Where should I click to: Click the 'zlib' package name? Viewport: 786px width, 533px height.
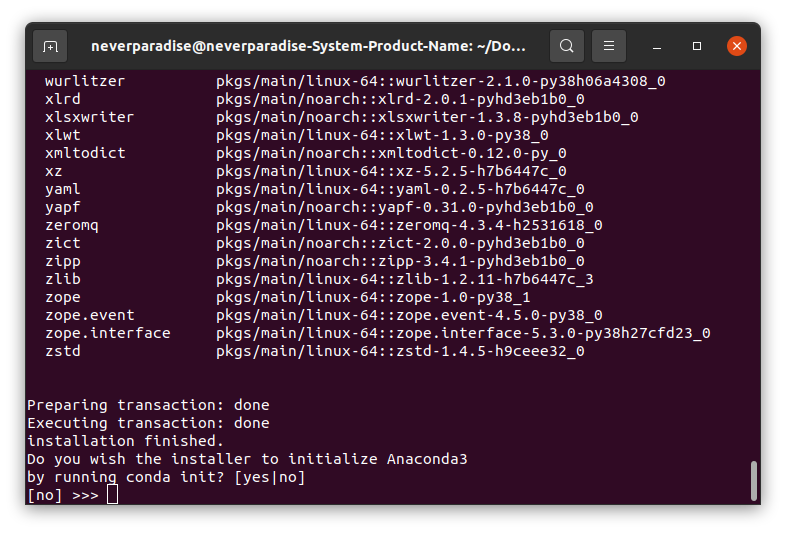tap(63, 280)
